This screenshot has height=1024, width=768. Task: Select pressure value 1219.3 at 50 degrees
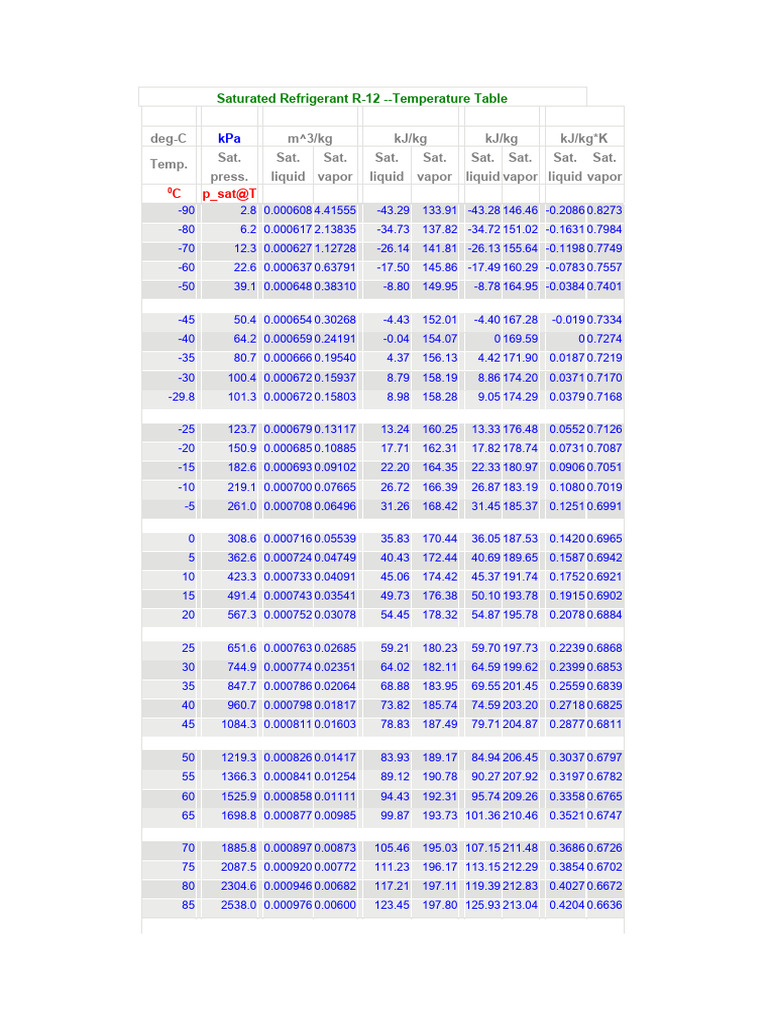(238, 758)
